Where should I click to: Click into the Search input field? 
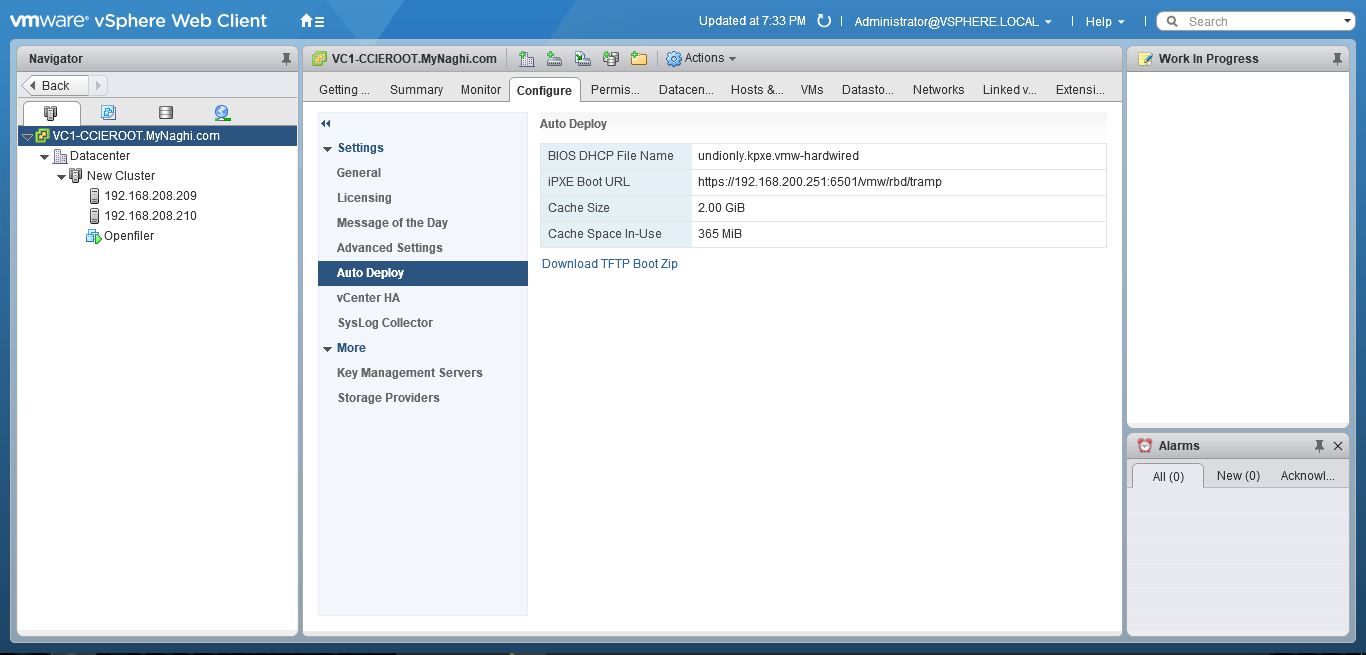pyautogui.click(x=1262, y=21)
